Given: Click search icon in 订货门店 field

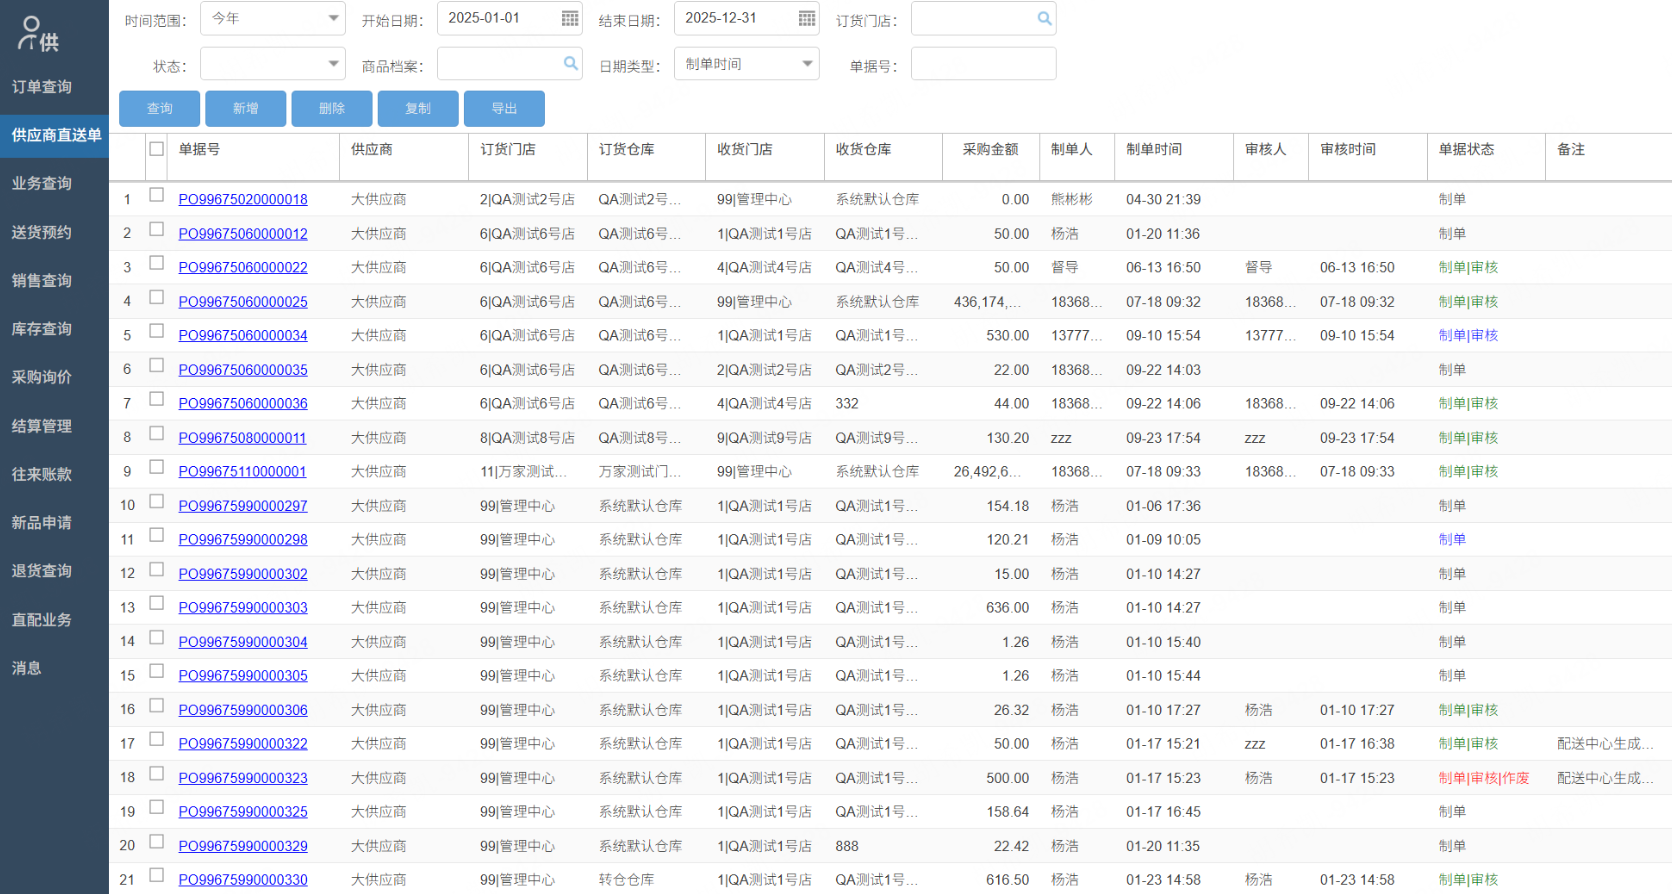Looking at the screenshot, I should pyautogui.click(x=1044, y=19).
